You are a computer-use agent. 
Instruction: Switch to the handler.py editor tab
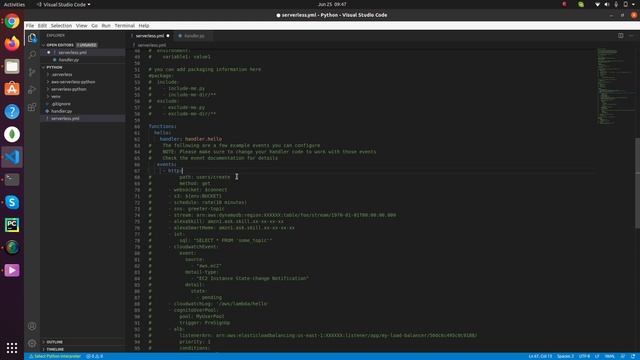point(193,36)
